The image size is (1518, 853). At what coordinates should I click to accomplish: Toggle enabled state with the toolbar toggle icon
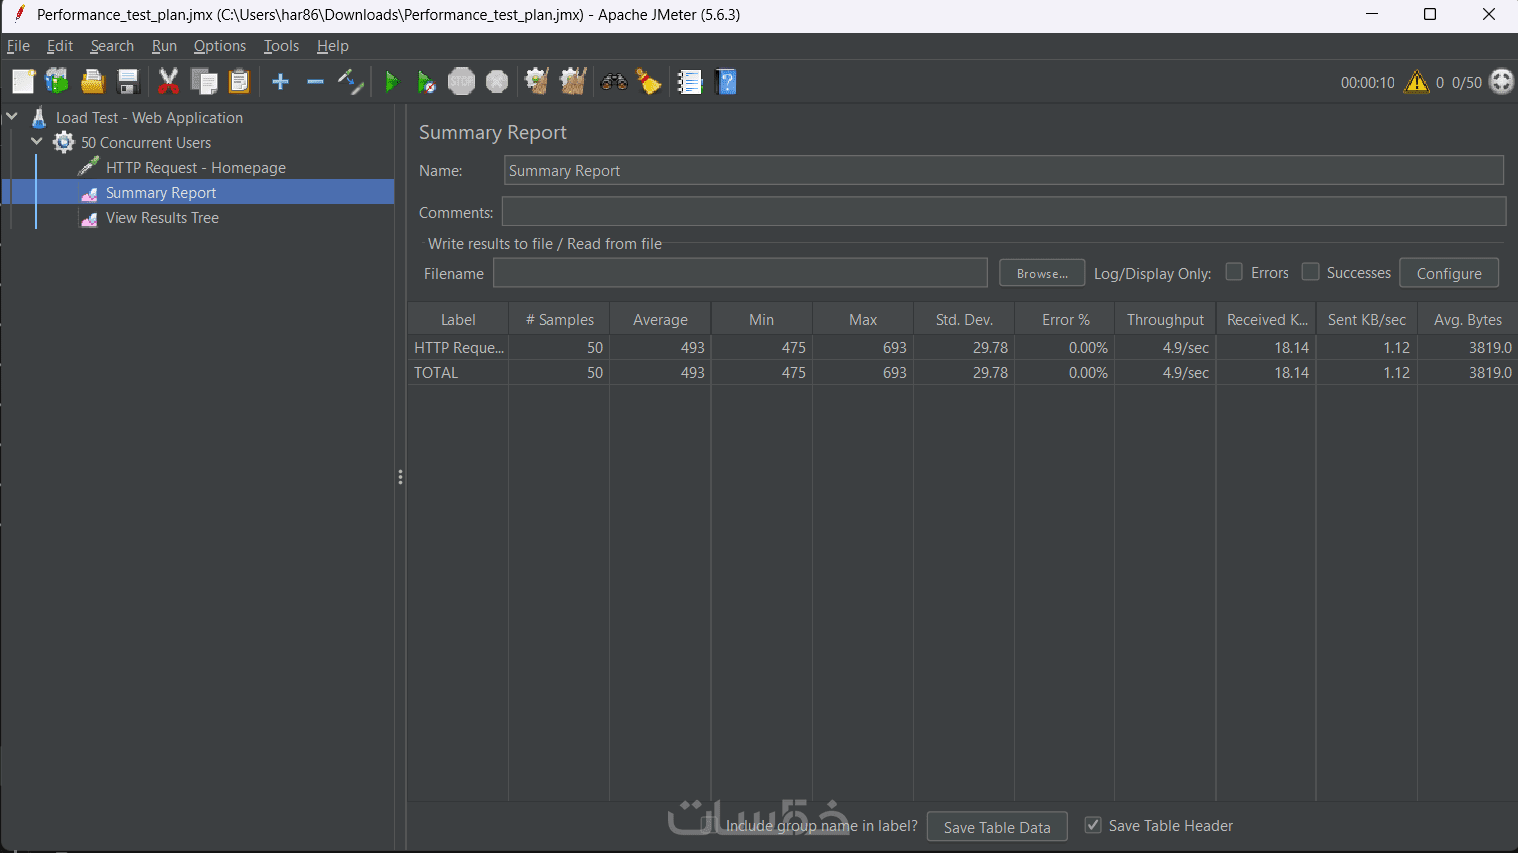pyautogui.click(x=351, y=82)
